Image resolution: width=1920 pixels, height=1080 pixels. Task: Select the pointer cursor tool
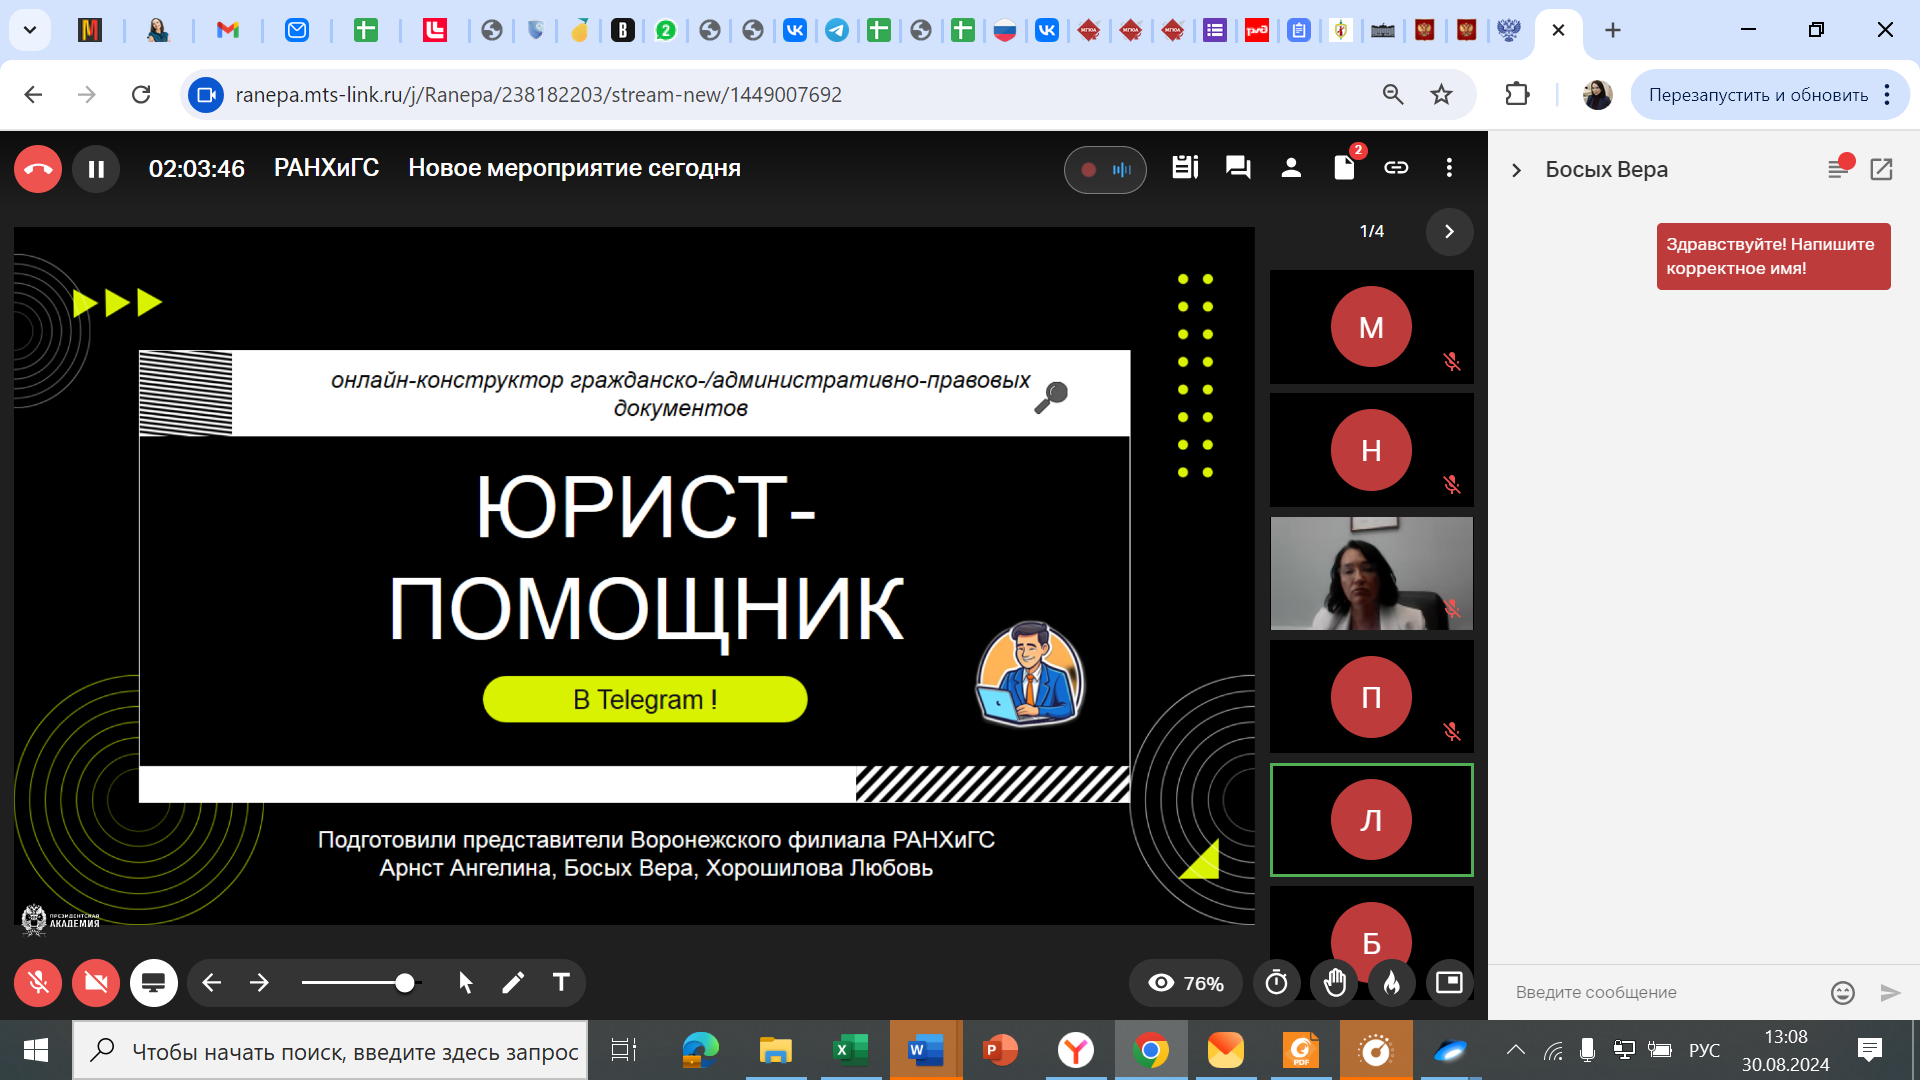coord(465,983)
